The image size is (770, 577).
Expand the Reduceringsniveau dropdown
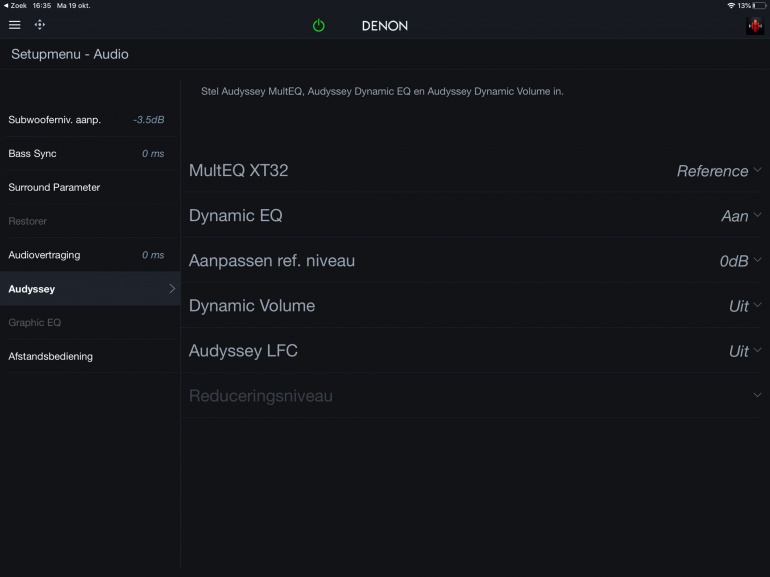(757, 396)
